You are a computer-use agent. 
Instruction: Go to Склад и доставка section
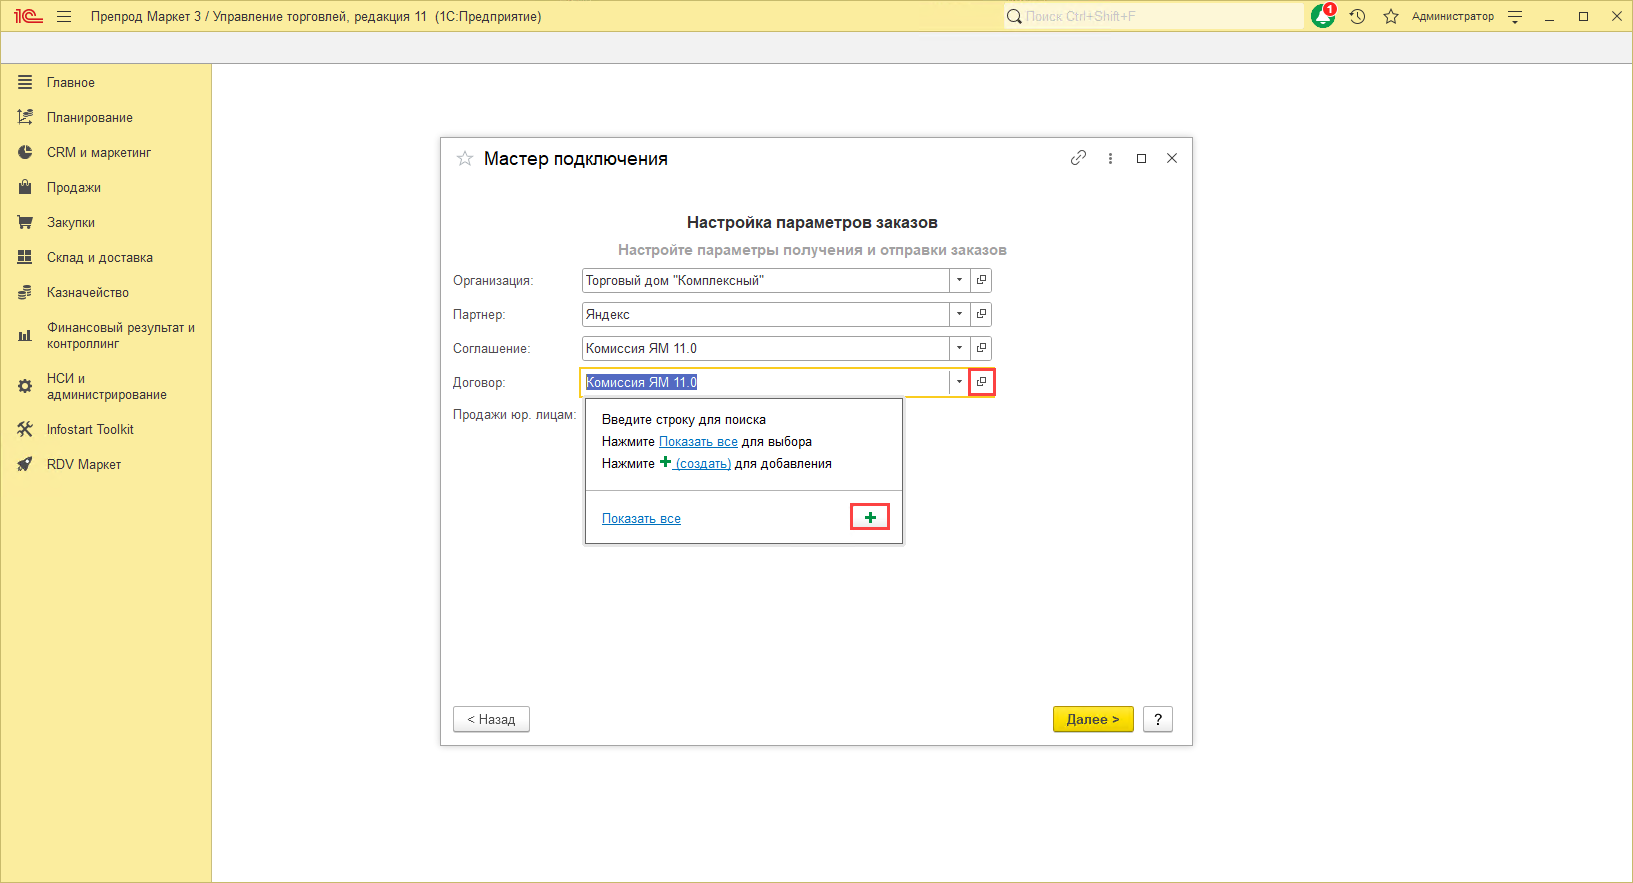point(99,258)
